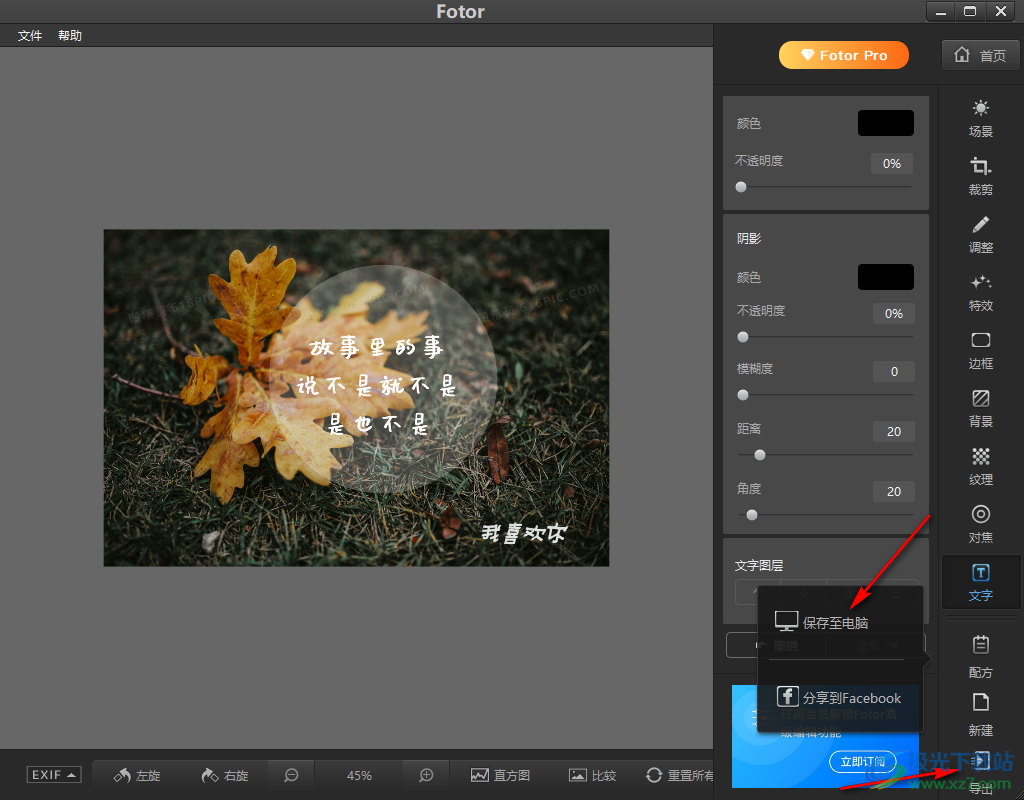
Task: Click the 文字图层 section label
Action: [x=758, y=566]
